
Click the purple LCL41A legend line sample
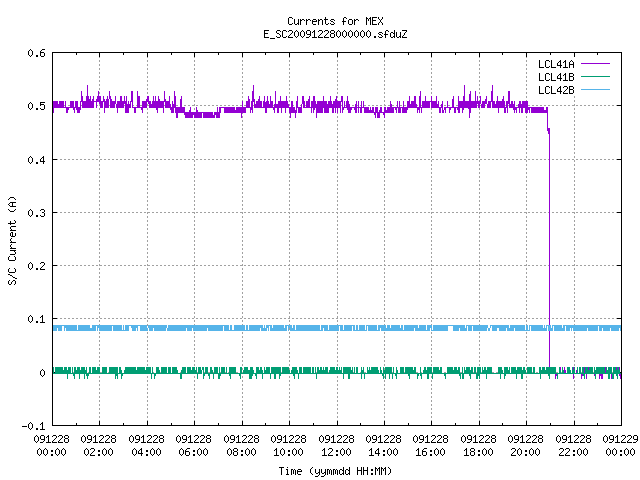tap(595, 64)
